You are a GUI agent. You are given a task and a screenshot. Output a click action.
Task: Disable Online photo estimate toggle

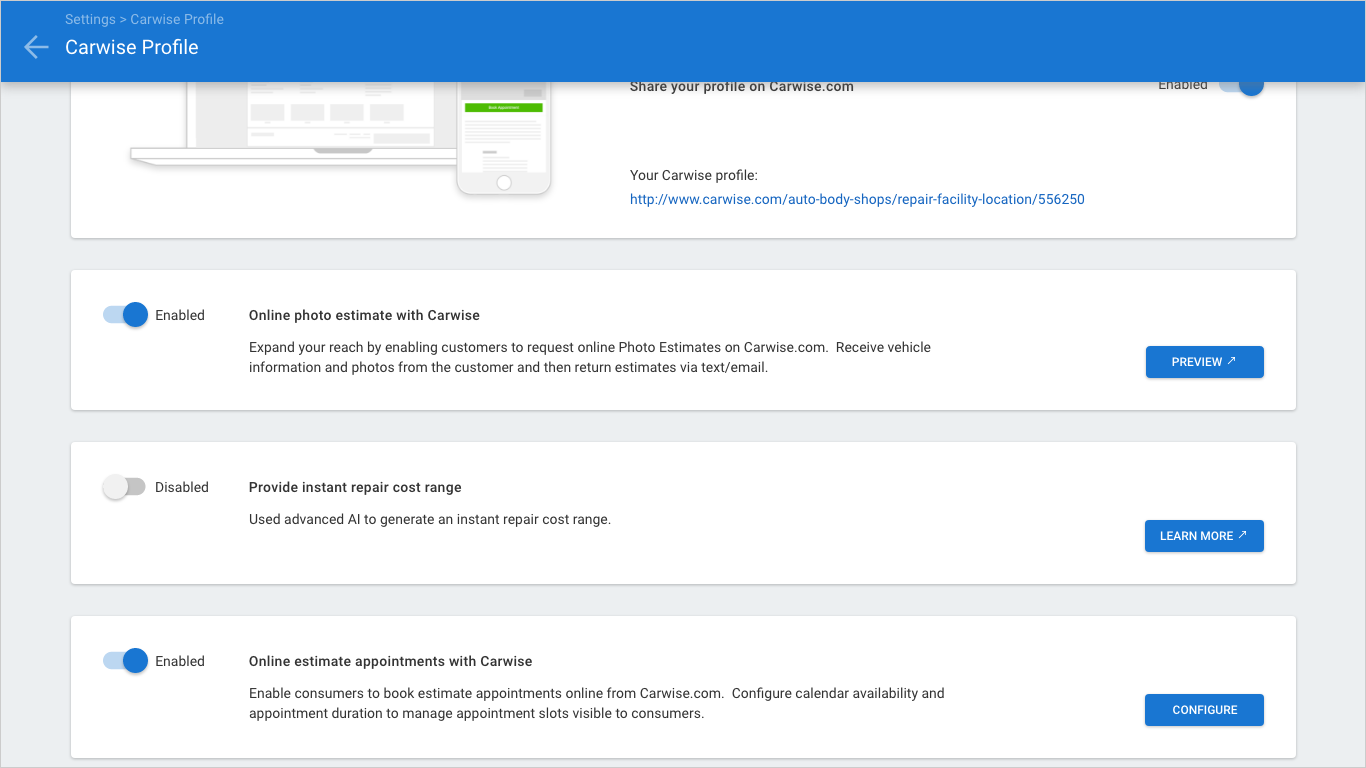(125, 315)
